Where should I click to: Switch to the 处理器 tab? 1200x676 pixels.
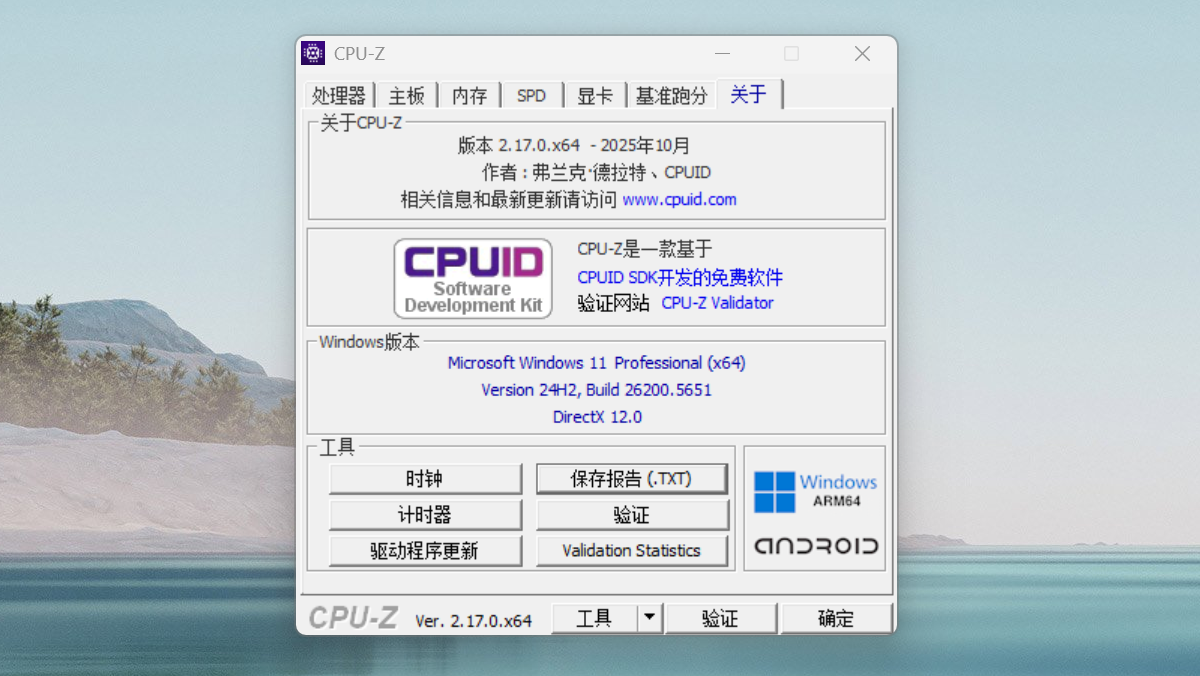tap(339, 96)
